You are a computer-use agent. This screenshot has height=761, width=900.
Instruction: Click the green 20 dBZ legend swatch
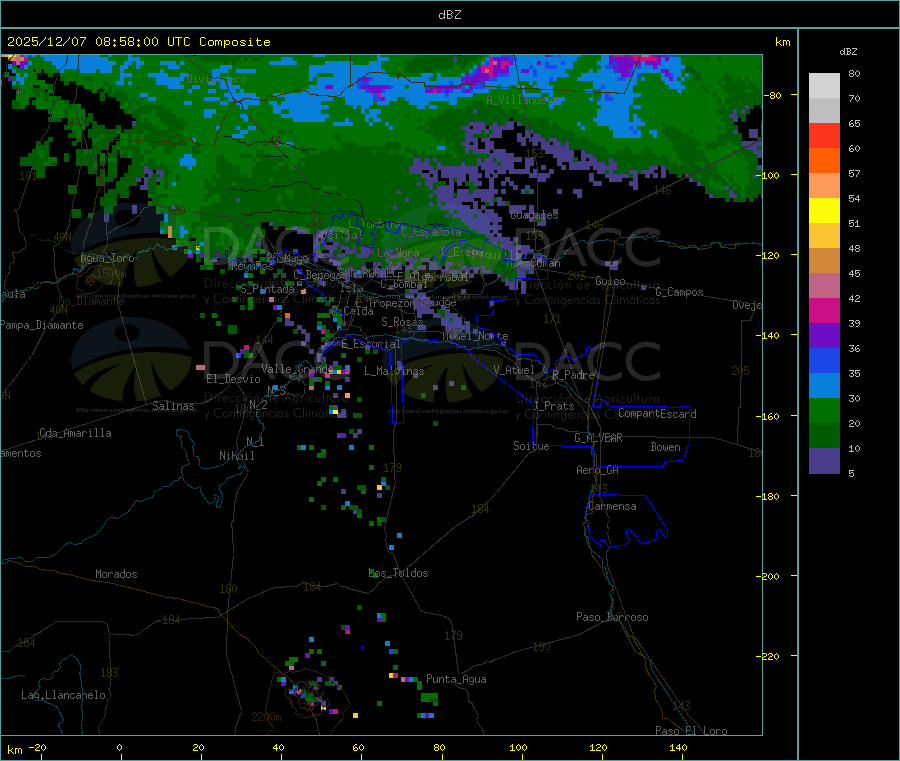point(824,410)
